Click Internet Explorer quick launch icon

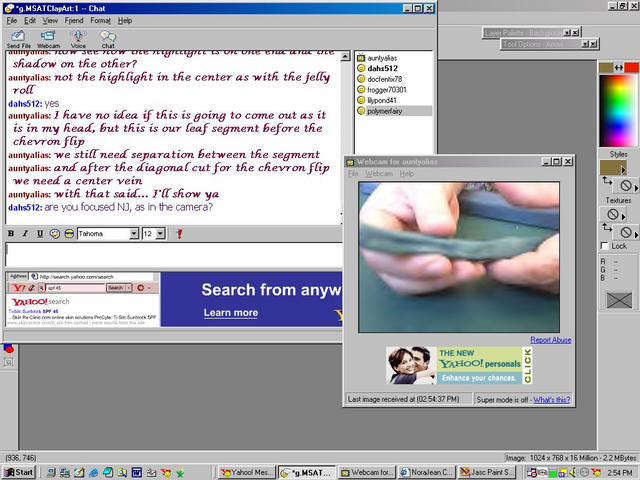[93, 473]
